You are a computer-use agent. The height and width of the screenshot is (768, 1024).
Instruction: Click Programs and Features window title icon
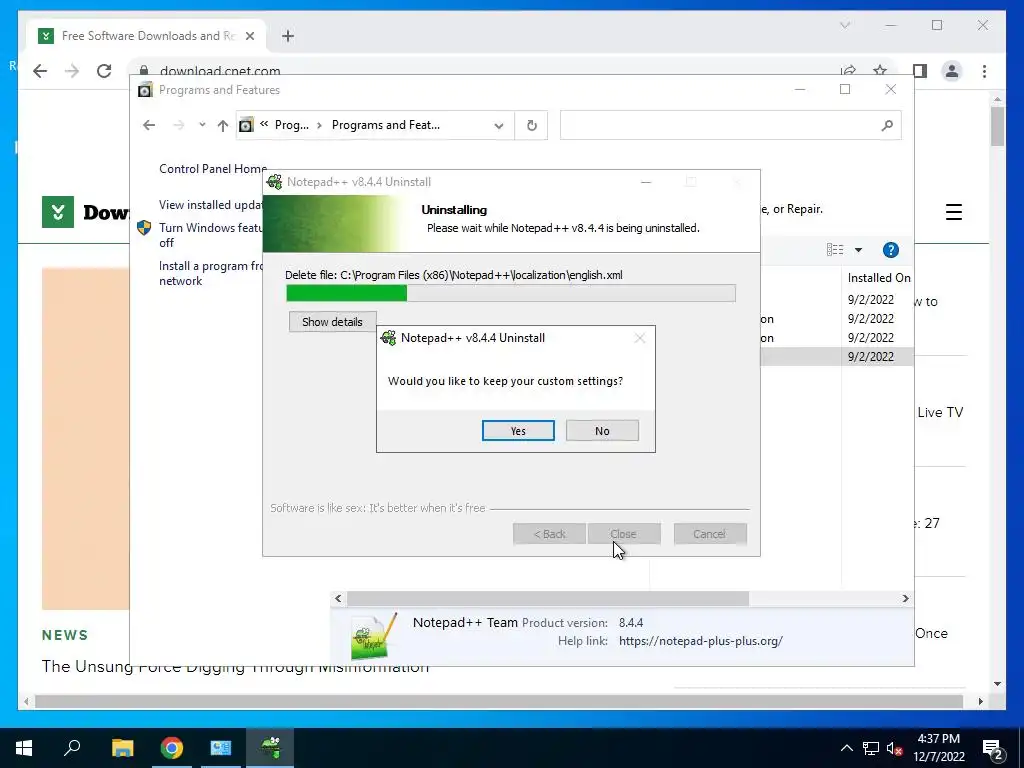point(145,90)
